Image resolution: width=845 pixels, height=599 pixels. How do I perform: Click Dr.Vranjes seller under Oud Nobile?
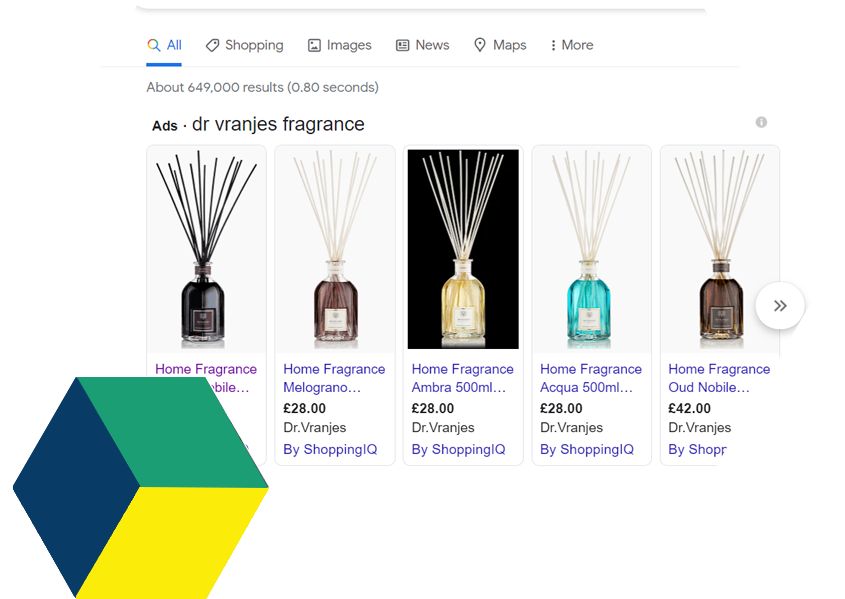pos(699,428)
